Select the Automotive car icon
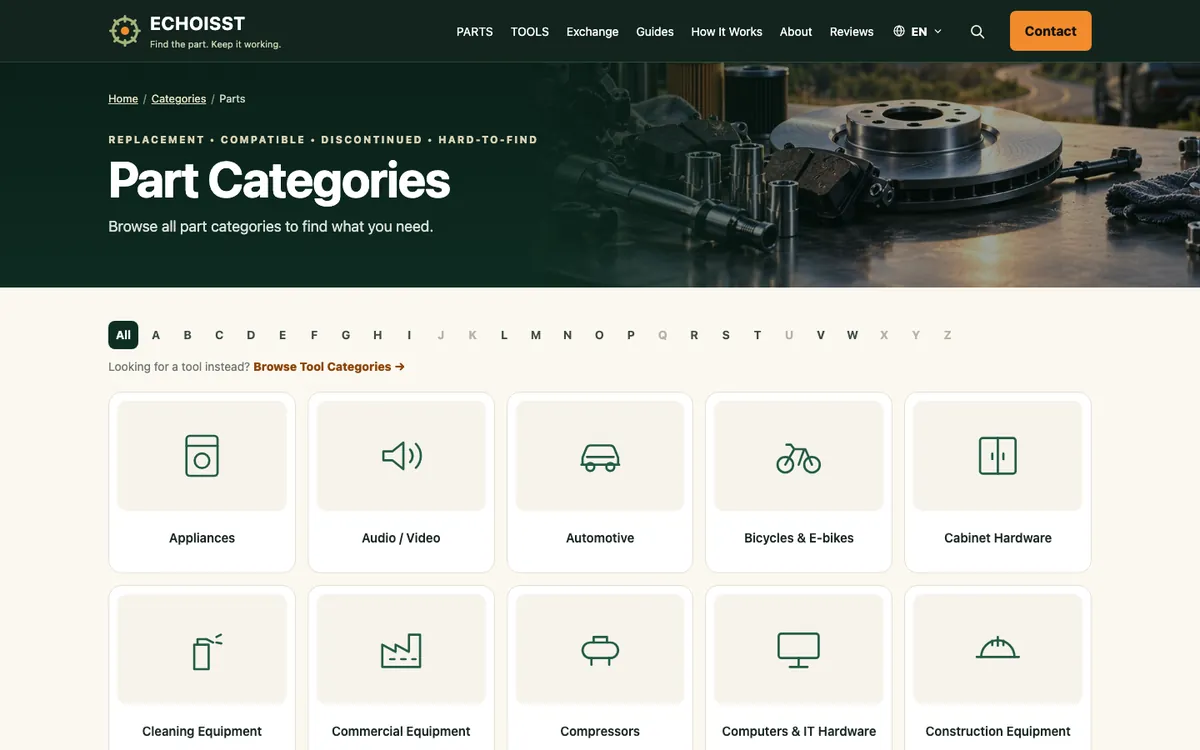Viewport: 1200px width, 750px height. point(600,457)
